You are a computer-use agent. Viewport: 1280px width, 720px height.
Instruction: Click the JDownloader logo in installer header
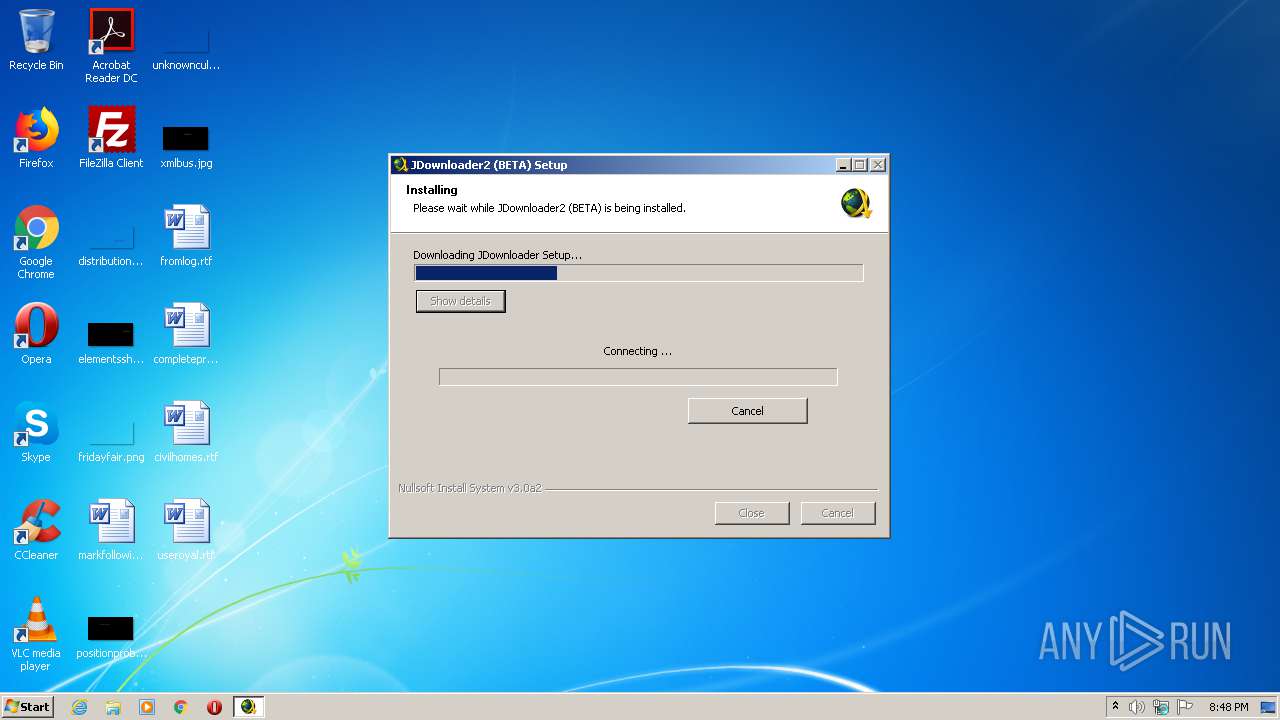click(x=856, y=203)
